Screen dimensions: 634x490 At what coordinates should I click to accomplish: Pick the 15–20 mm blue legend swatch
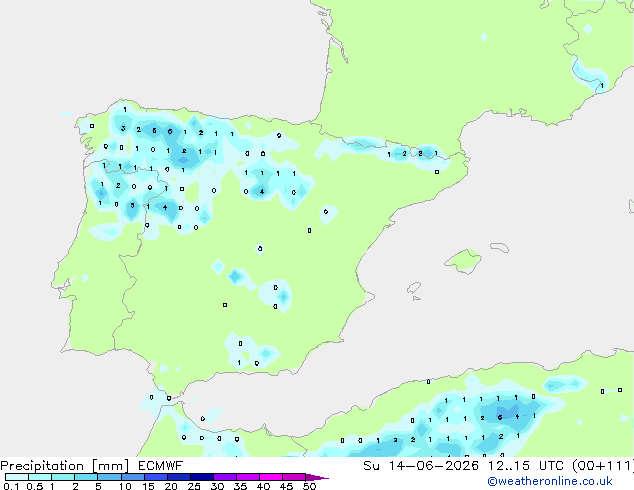tap(155, 477)
